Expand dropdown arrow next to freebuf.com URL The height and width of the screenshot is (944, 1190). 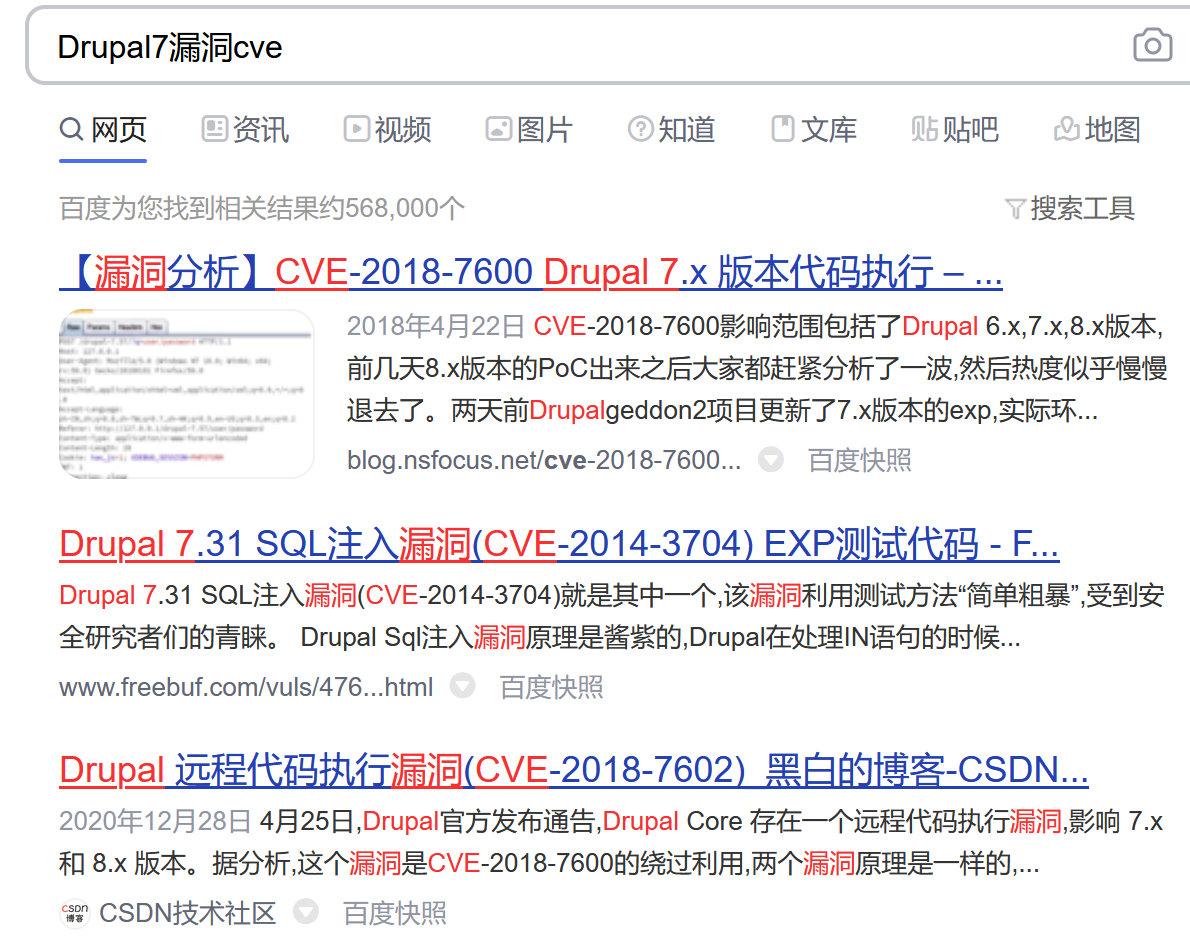(462, 687)
